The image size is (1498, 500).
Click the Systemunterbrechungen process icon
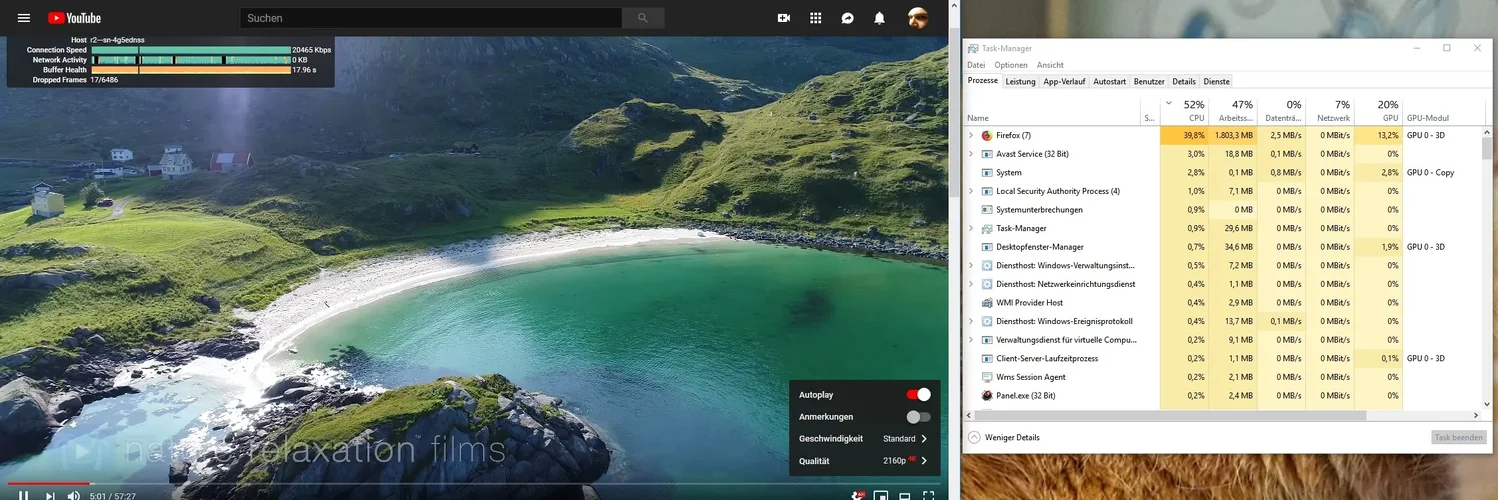tap(987, 210)
